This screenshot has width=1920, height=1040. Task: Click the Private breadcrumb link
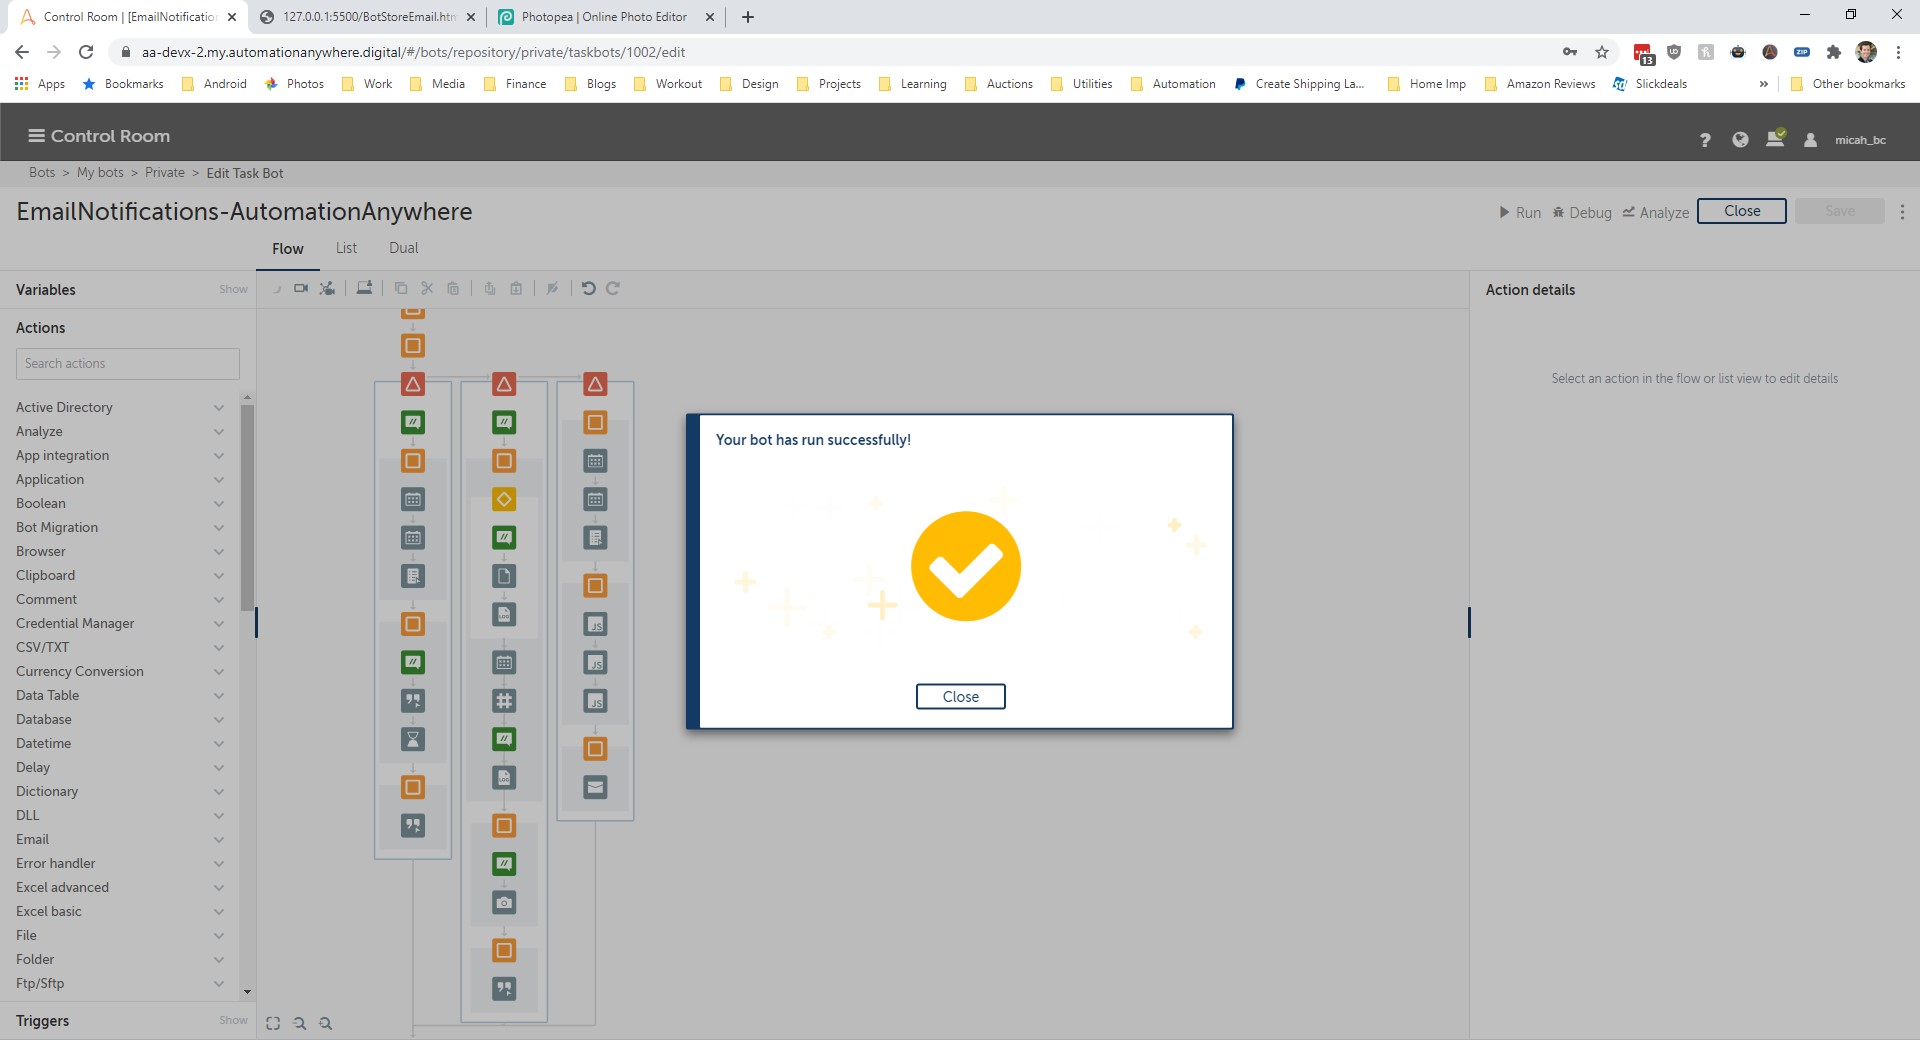[165, 173]
